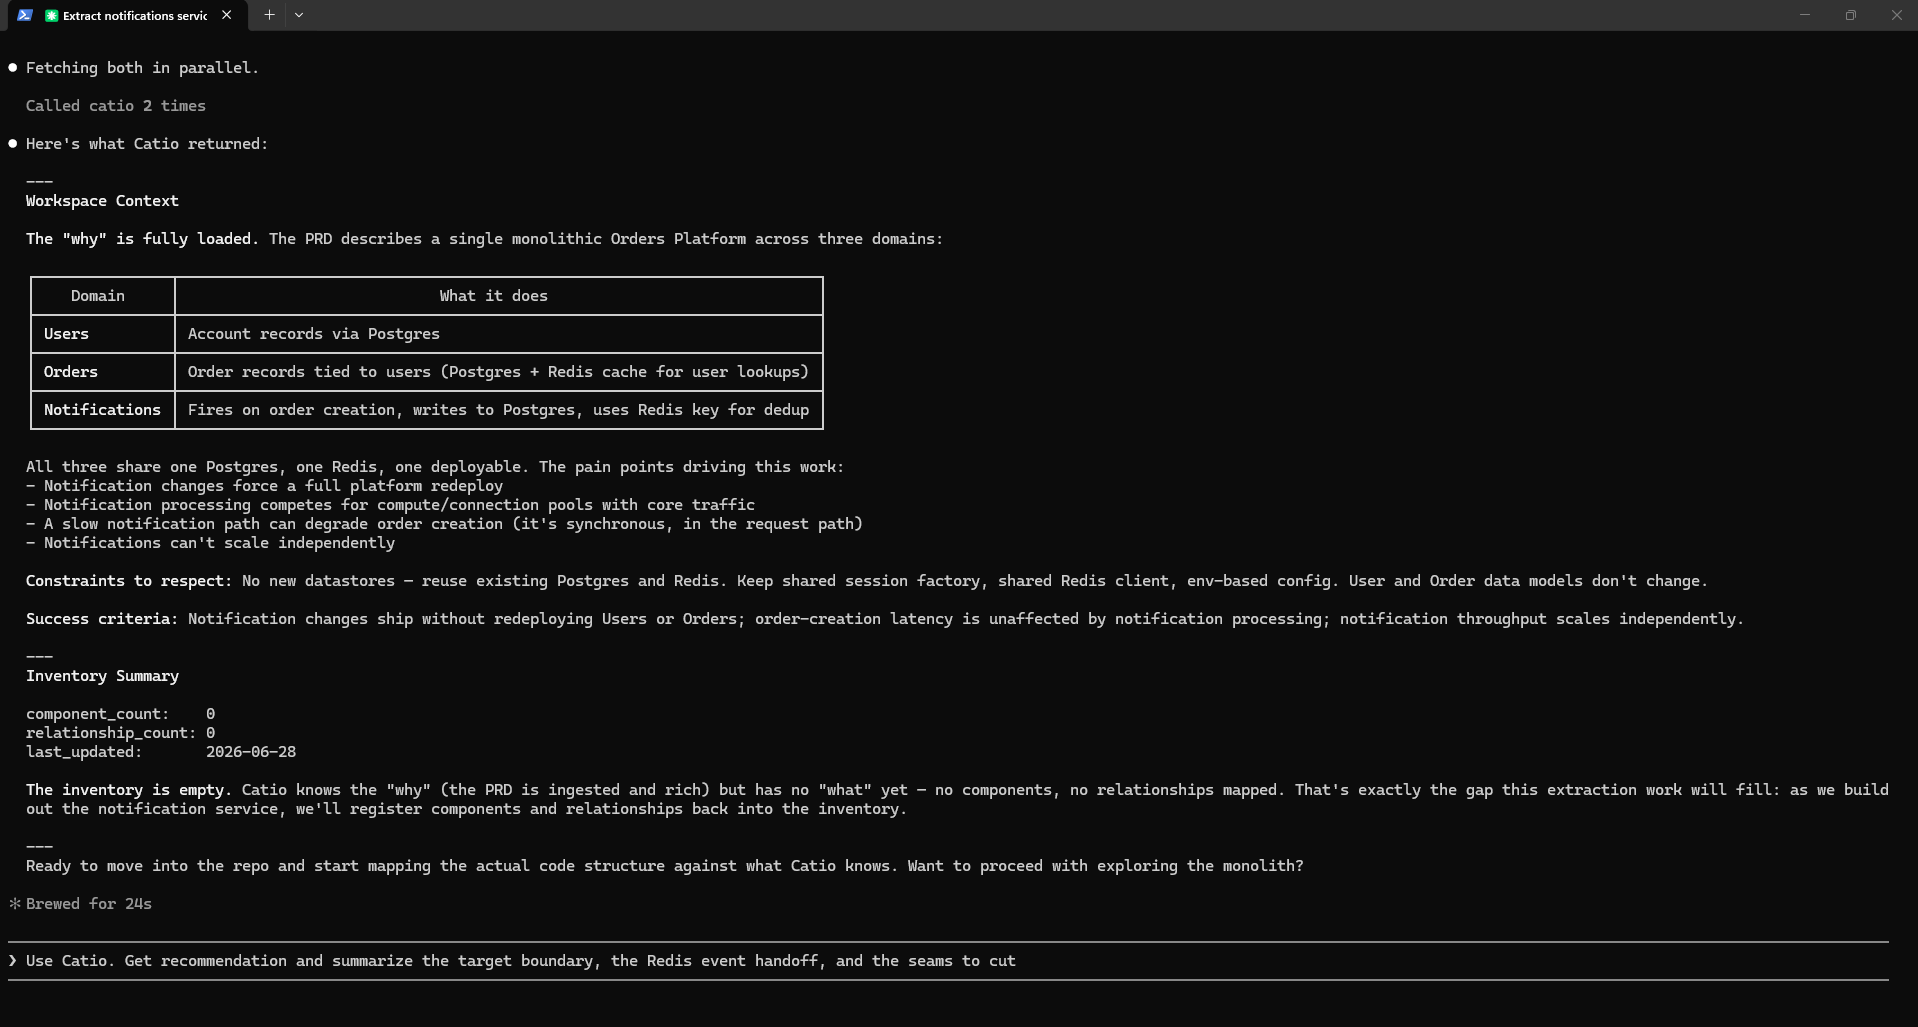Click 'Notification changes force a full platform redeploy'

(273, 486)
